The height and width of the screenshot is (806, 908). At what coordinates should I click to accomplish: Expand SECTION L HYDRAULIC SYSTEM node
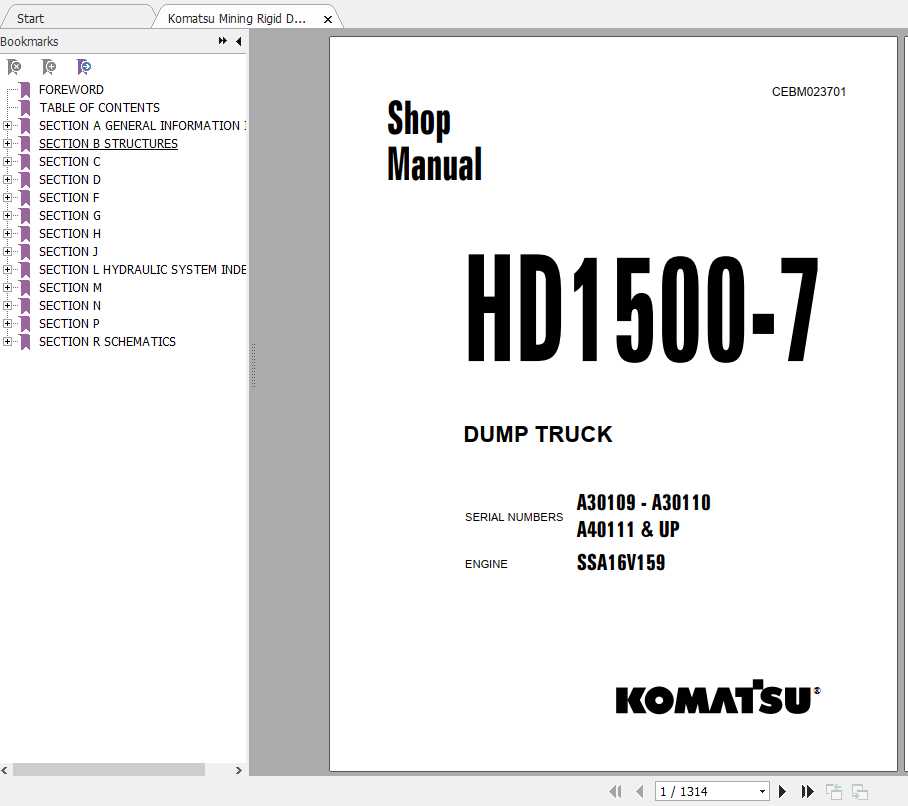[7, 269]
